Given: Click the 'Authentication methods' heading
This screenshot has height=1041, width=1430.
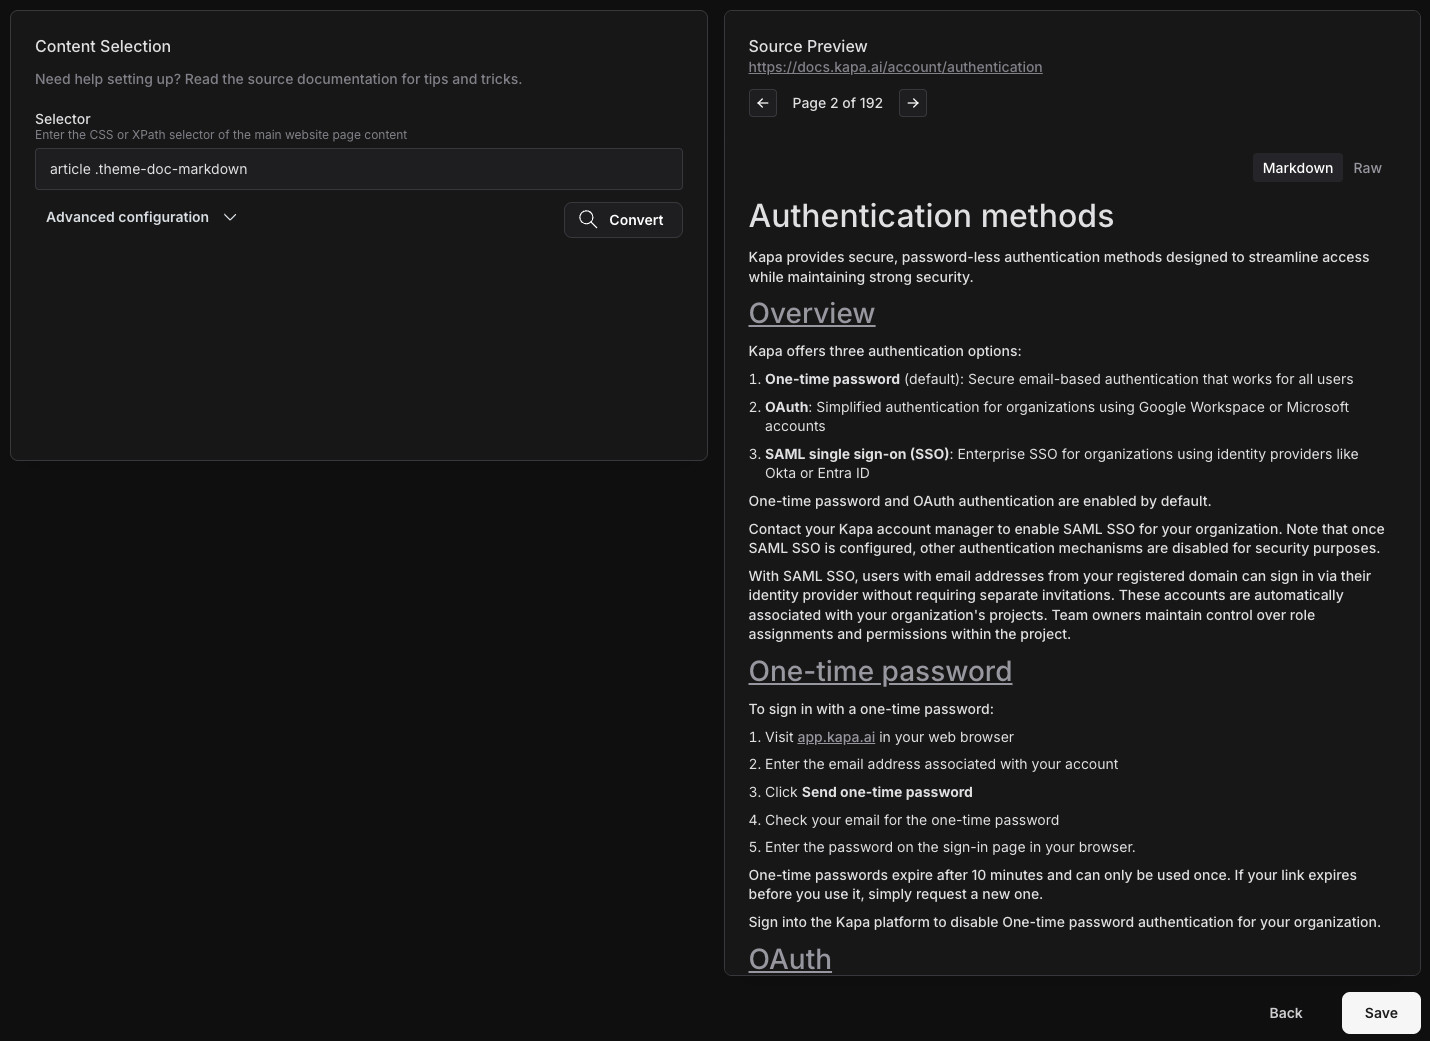Looking at the screenshot, I should (x=931, y=216).
